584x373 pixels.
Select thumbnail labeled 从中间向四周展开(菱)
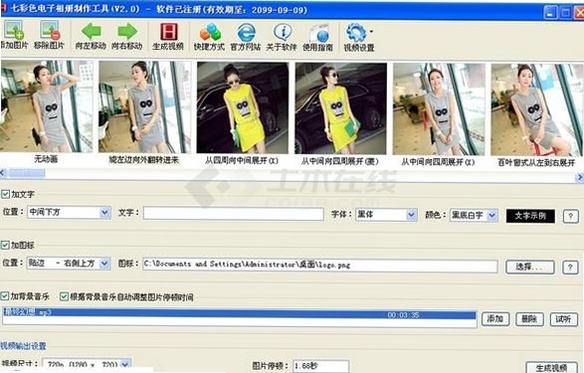pos(340,108)
